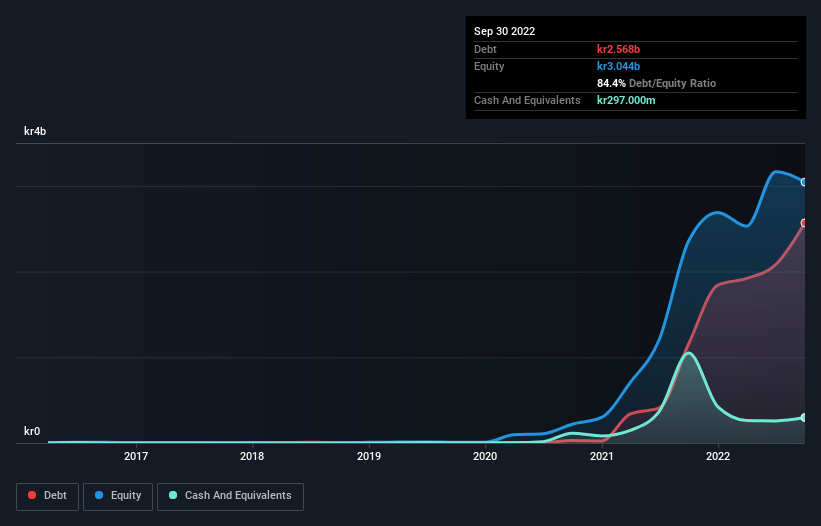Click the Sep 30 2022 tooltip date
The height and width of the screenshot is (526, 821).
pos(505,31)
